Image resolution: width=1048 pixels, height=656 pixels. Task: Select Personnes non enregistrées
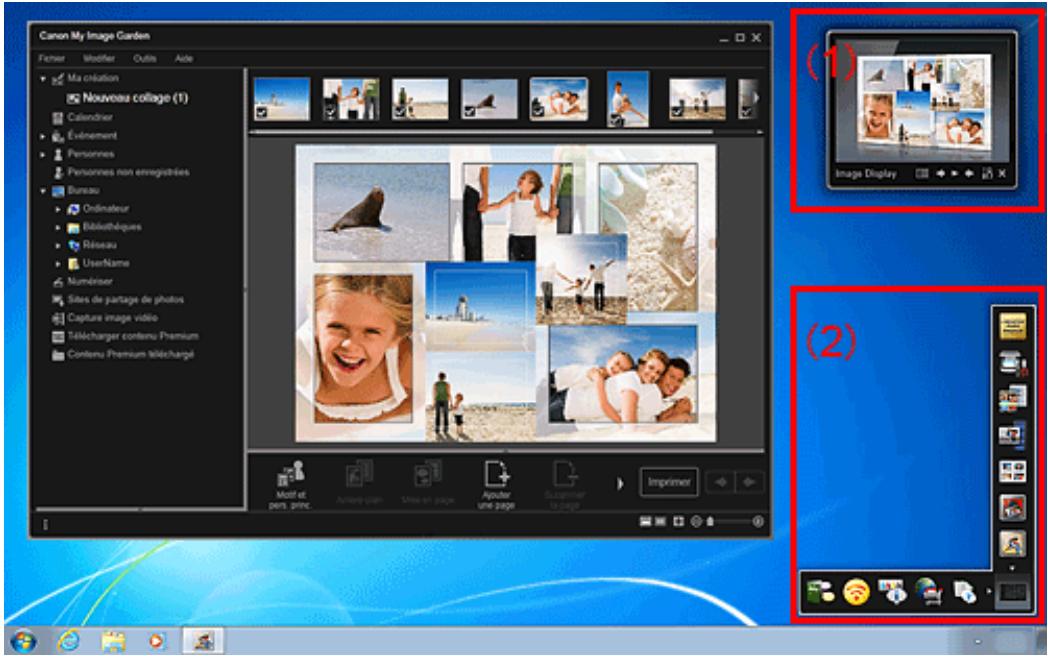pos(128,173)
